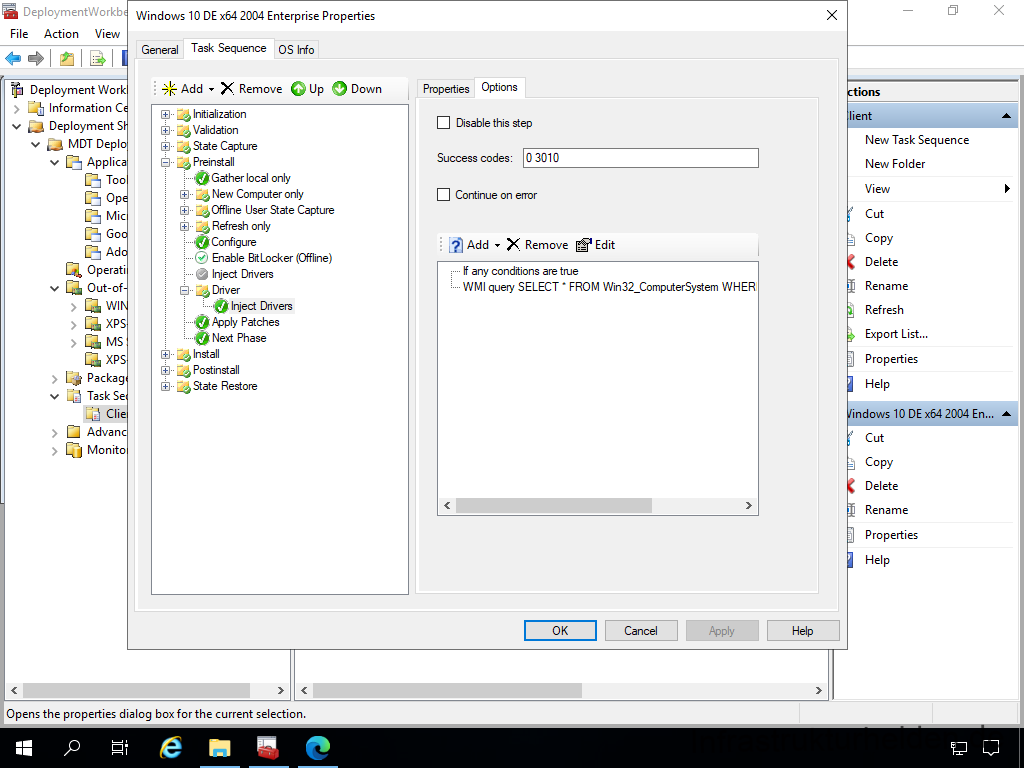
Task: Open Microsoft Edge from taskbar
Action: click(317, 748)
